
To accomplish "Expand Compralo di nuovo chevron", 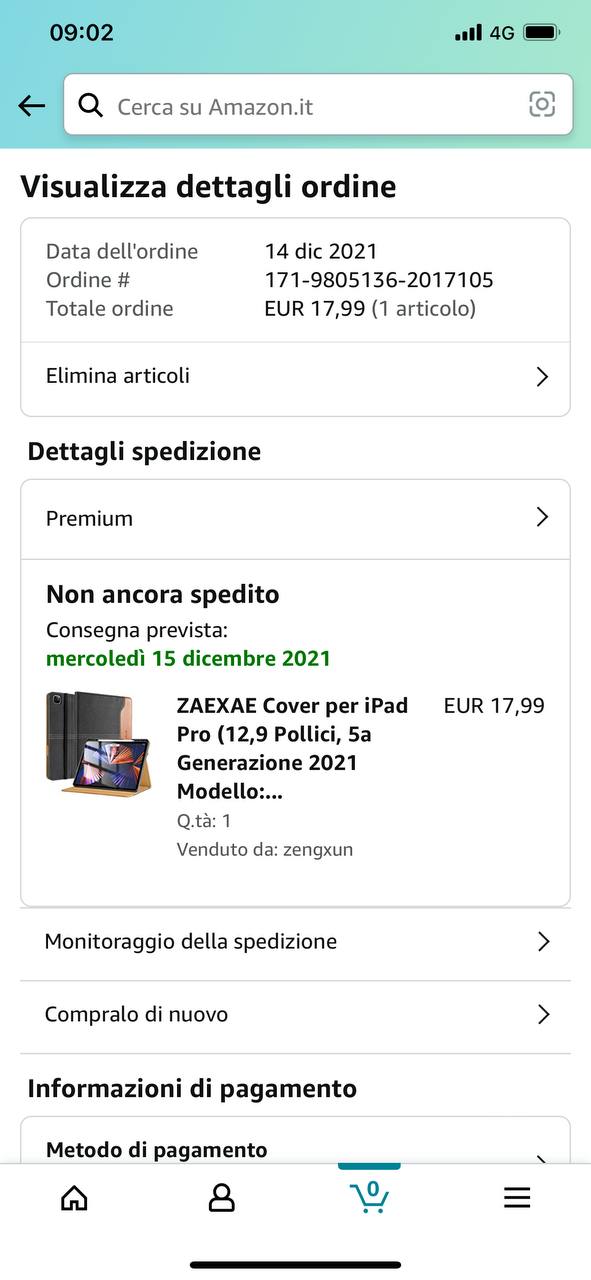I will coord(543,1014).
